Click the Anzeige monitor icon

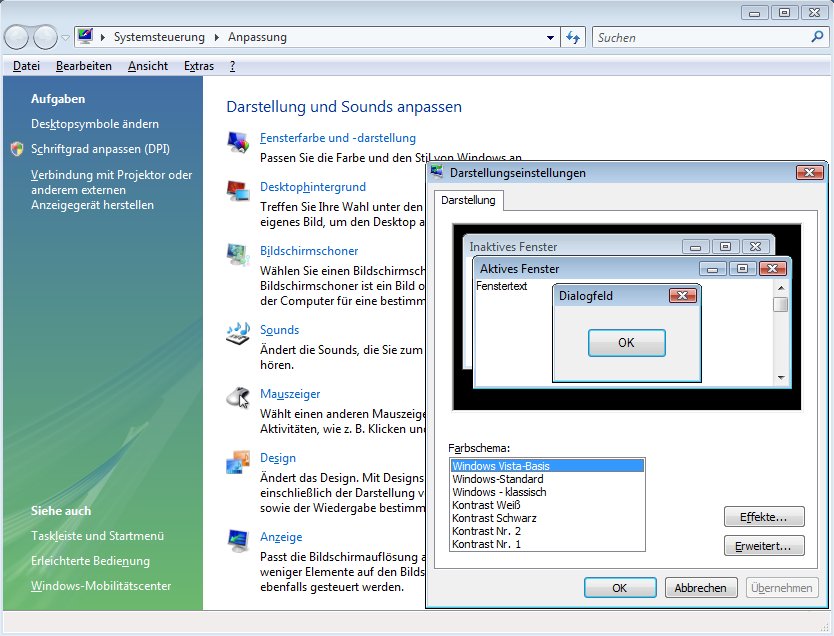pyautogui.click(x=238, y=540)
